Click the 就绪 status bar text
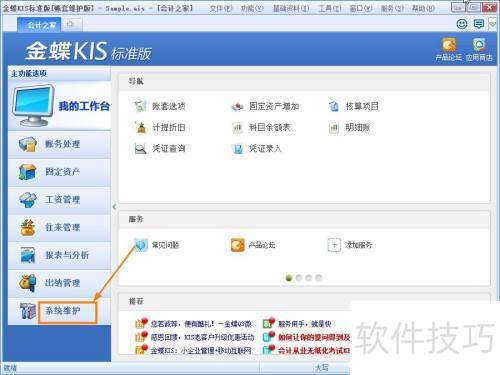The width and height of the screenshot is (500, 375). point(10,368)
